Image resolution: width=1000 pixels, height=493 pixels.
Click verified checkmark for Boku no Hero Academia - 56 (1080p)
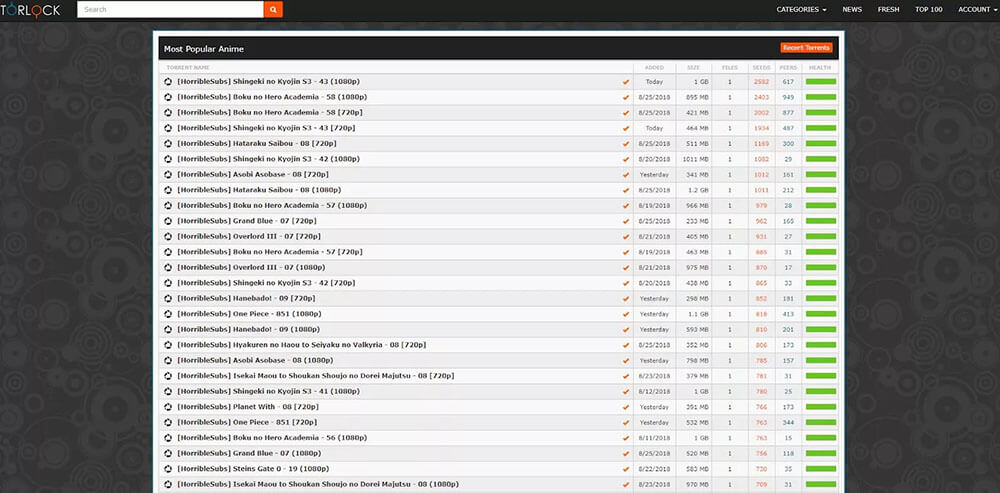click(626, 438)
